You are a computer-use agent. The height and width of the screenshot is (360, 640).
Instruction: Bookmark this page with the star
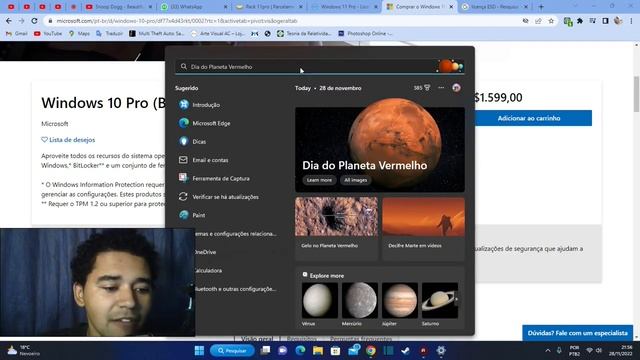pyautogui.click(x=551, y=21)
